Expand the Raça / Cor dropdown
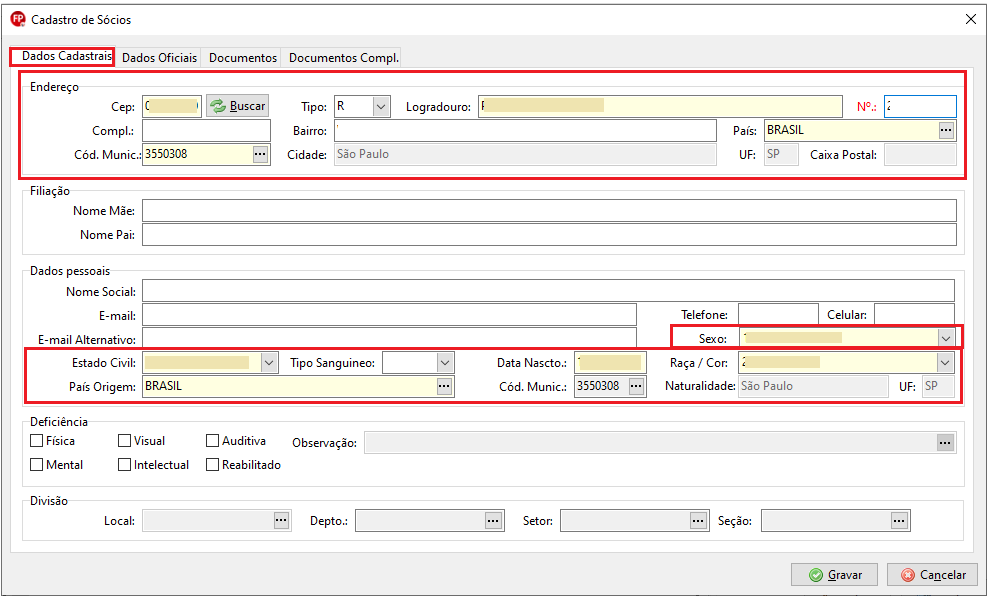Image resolution: width=988 pixels, height=597 pixels. pos(945,362)
